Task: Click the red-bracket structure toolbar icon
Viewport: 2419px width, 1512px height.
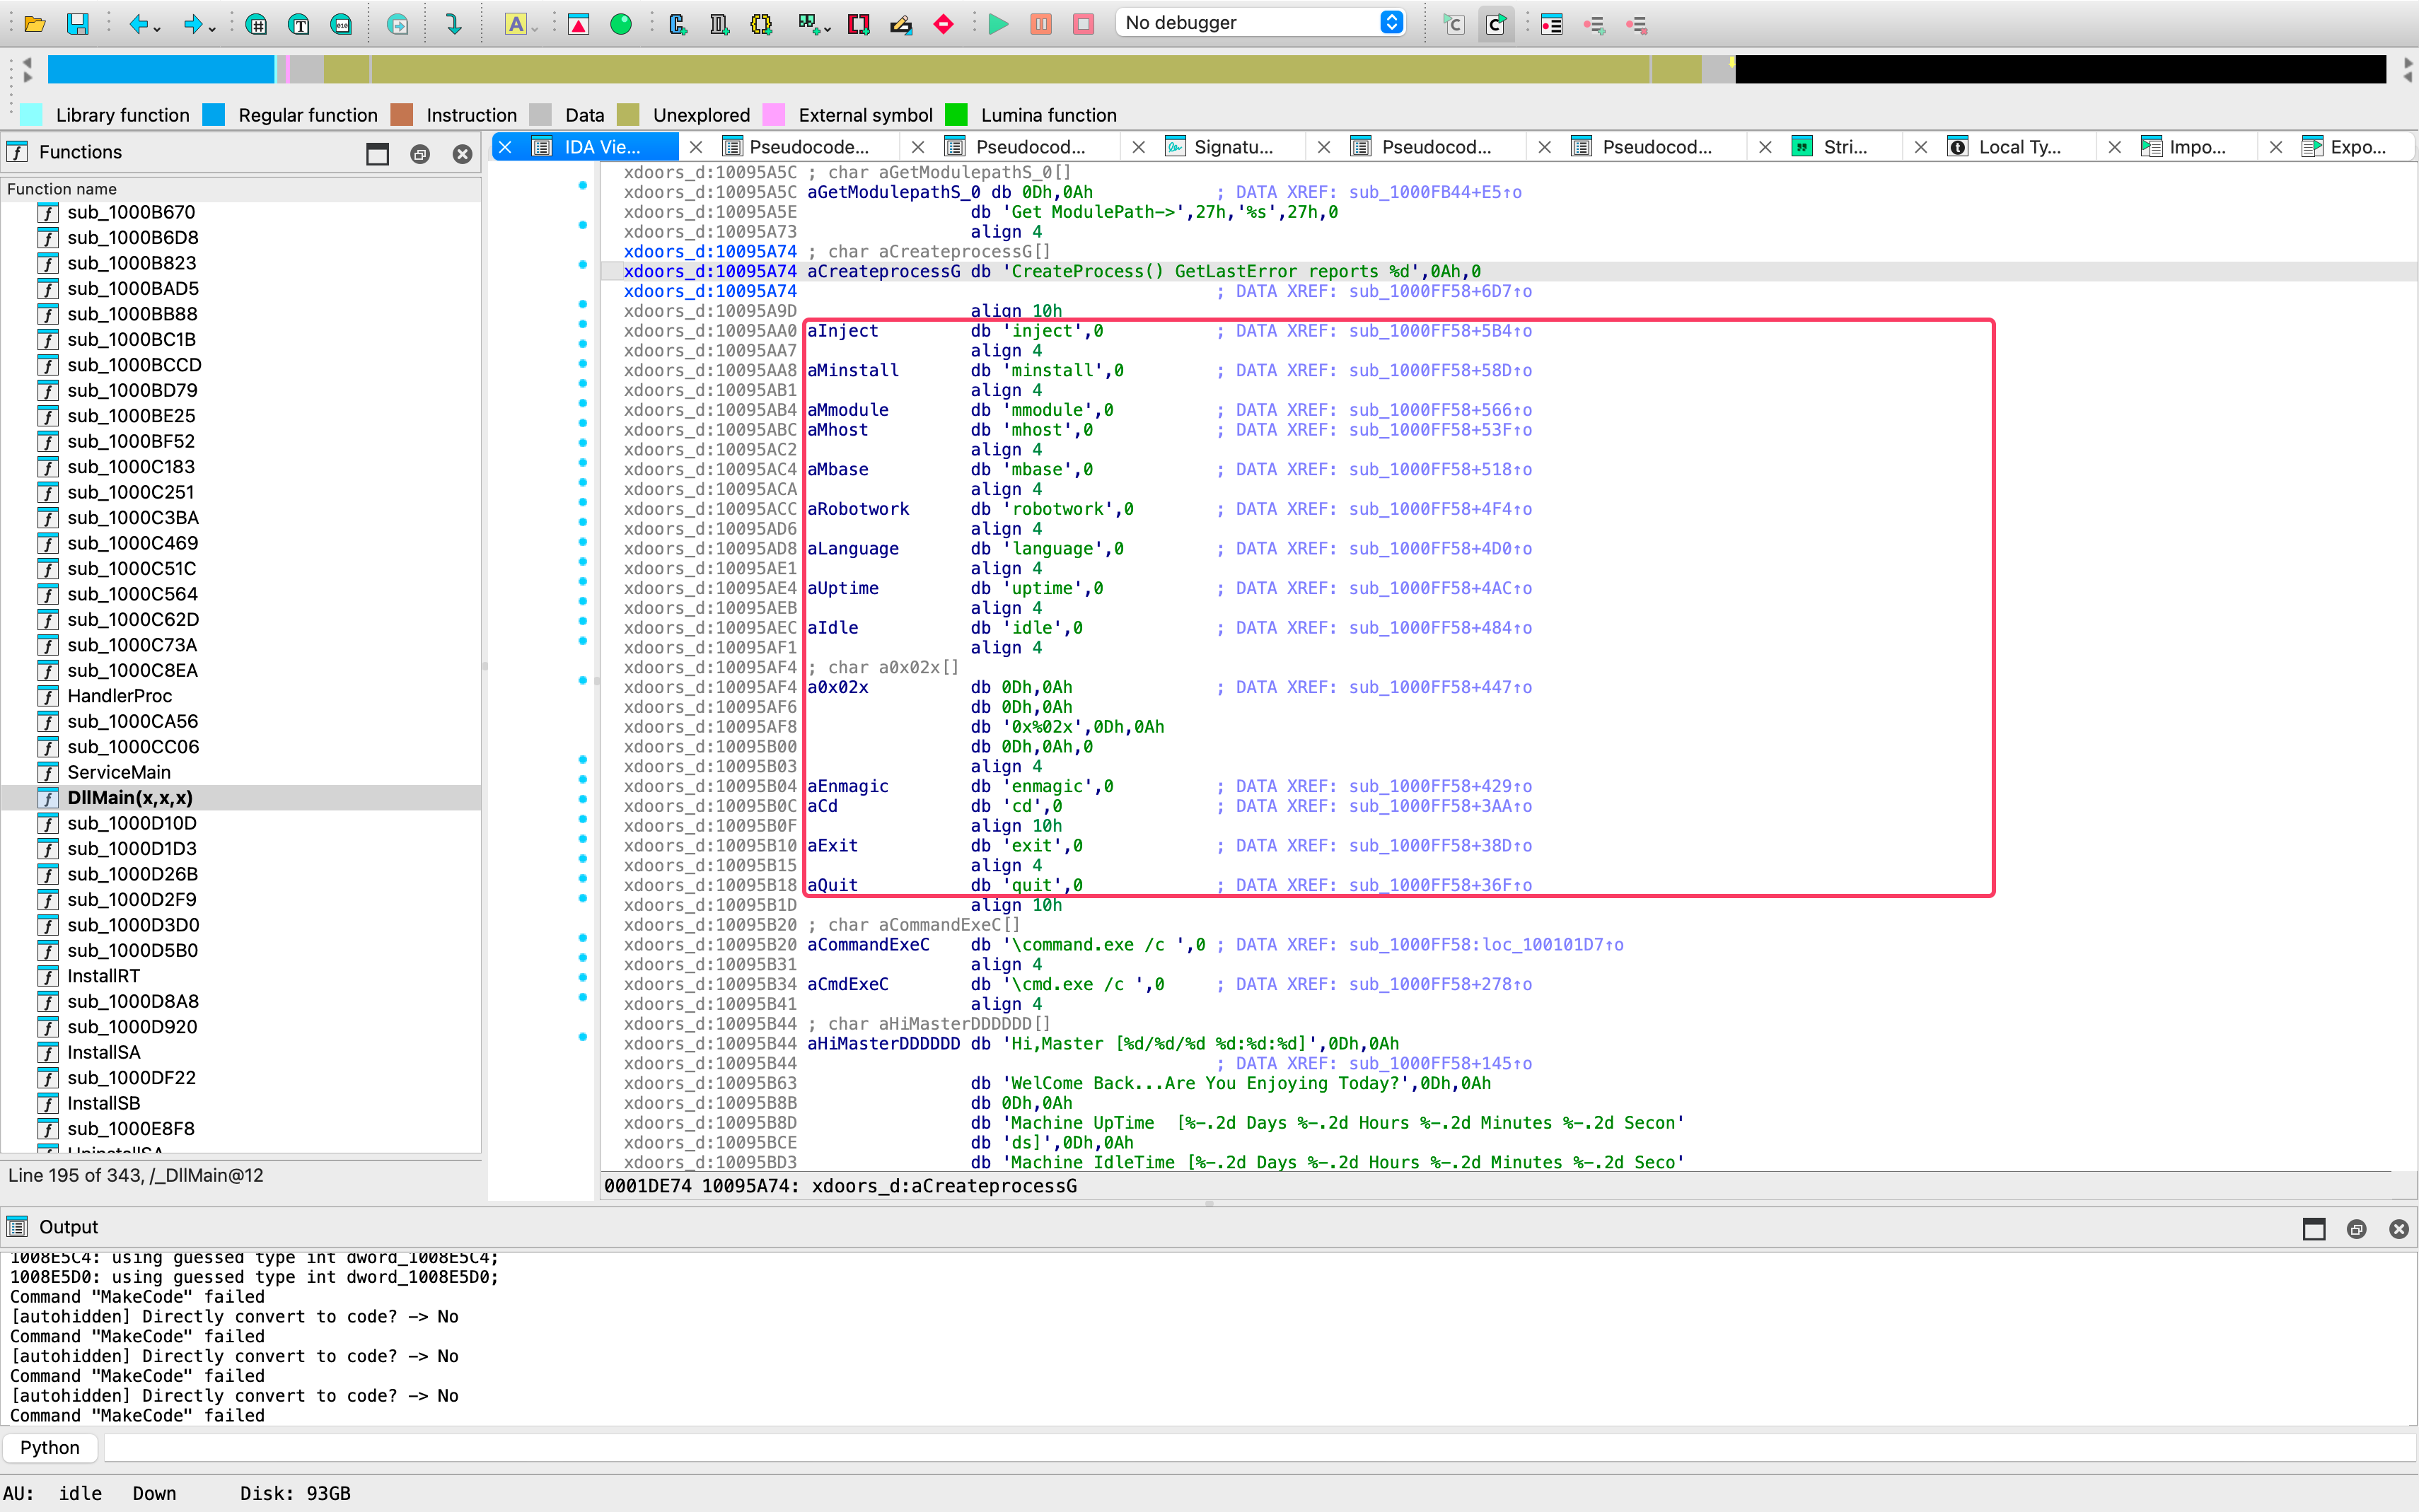Action: (859, 24)
